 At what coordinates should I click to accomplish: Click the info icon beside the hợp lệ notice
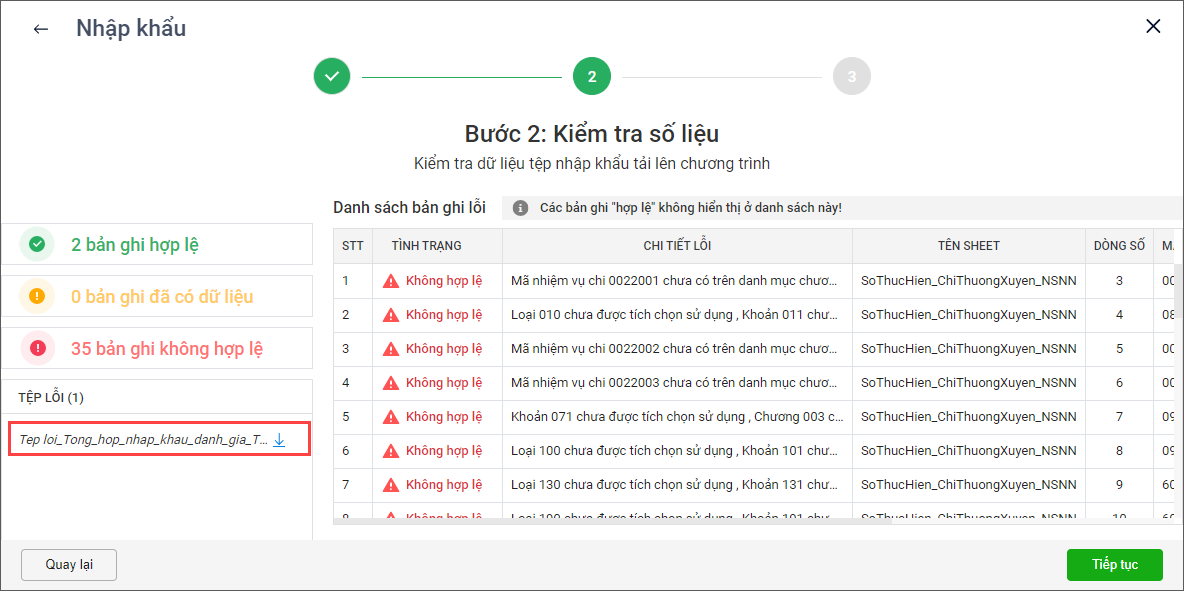click(x=520, y=208)
